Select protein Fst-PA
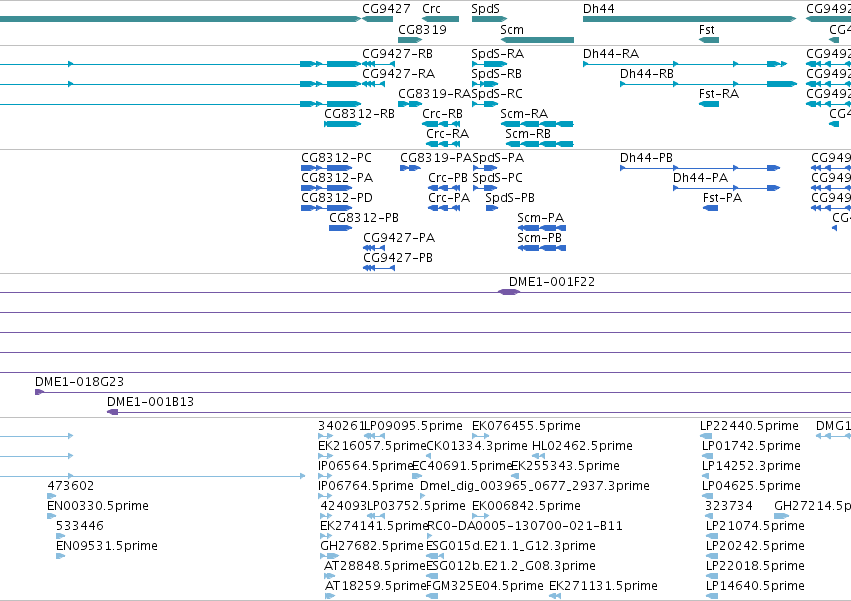Screen dimensions: 851x601 pos(710,208)
